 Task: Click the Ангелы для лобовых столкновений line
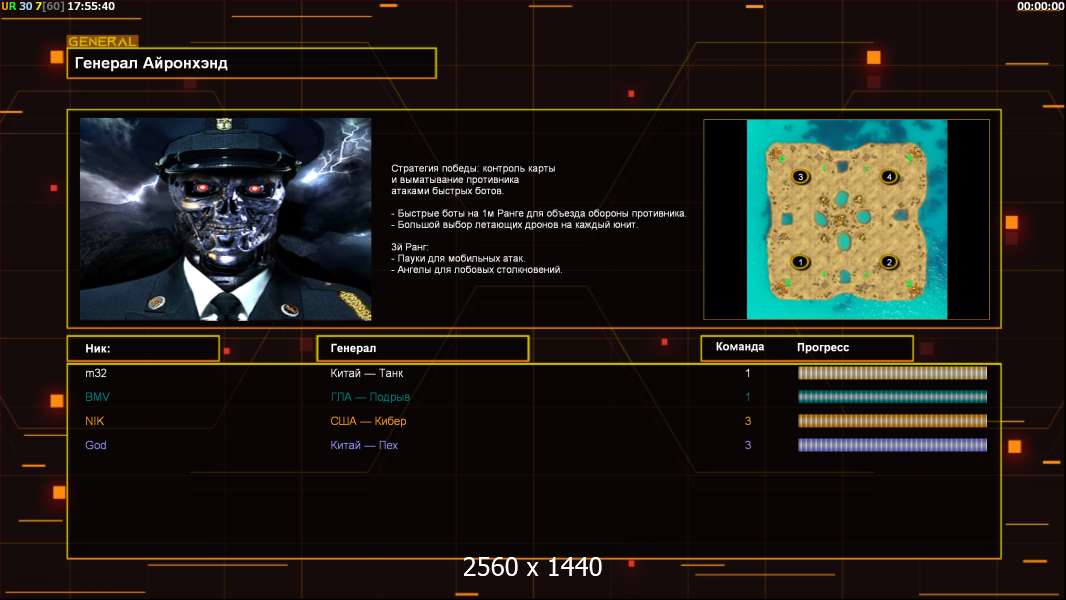tap(477, 270)
